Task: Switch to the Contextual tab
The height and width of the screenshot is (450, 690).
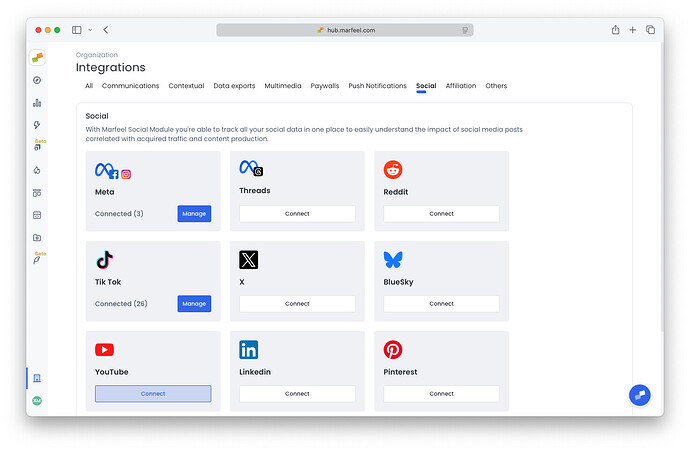Action: tap(186, 86)
